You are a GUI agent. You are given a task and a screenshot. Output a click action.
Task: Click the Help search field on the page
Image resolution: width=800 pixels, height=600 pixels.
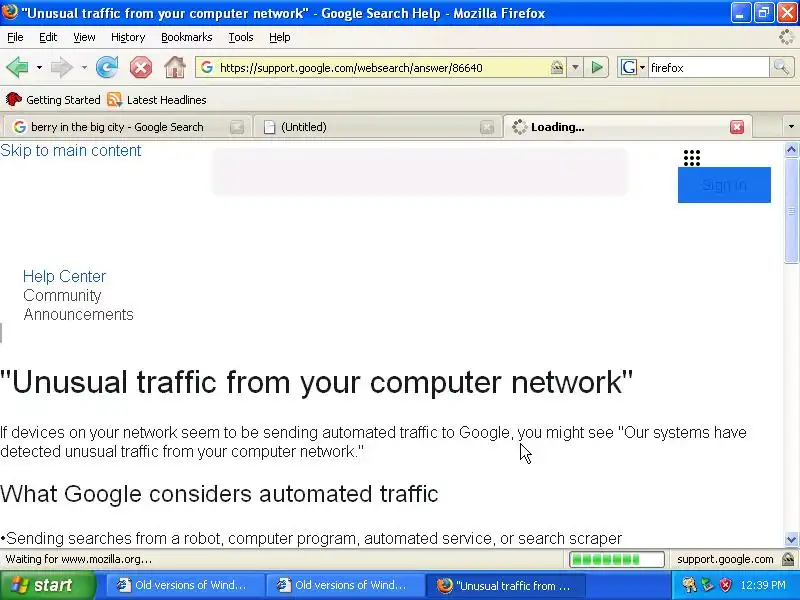coord(419,171)
